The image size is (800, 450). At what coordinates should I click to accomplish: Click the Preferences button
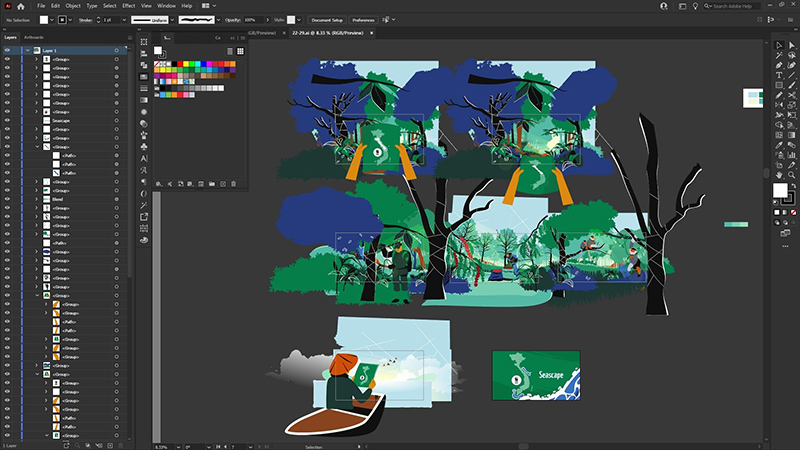[363, 20]
